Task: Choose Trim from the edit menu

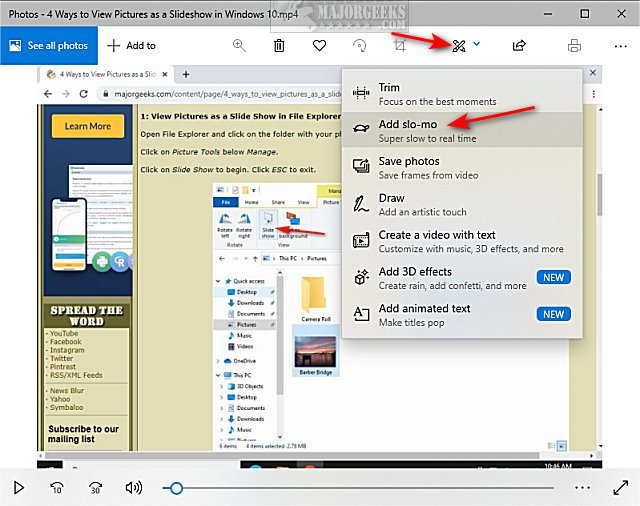Action: point(462,94)
